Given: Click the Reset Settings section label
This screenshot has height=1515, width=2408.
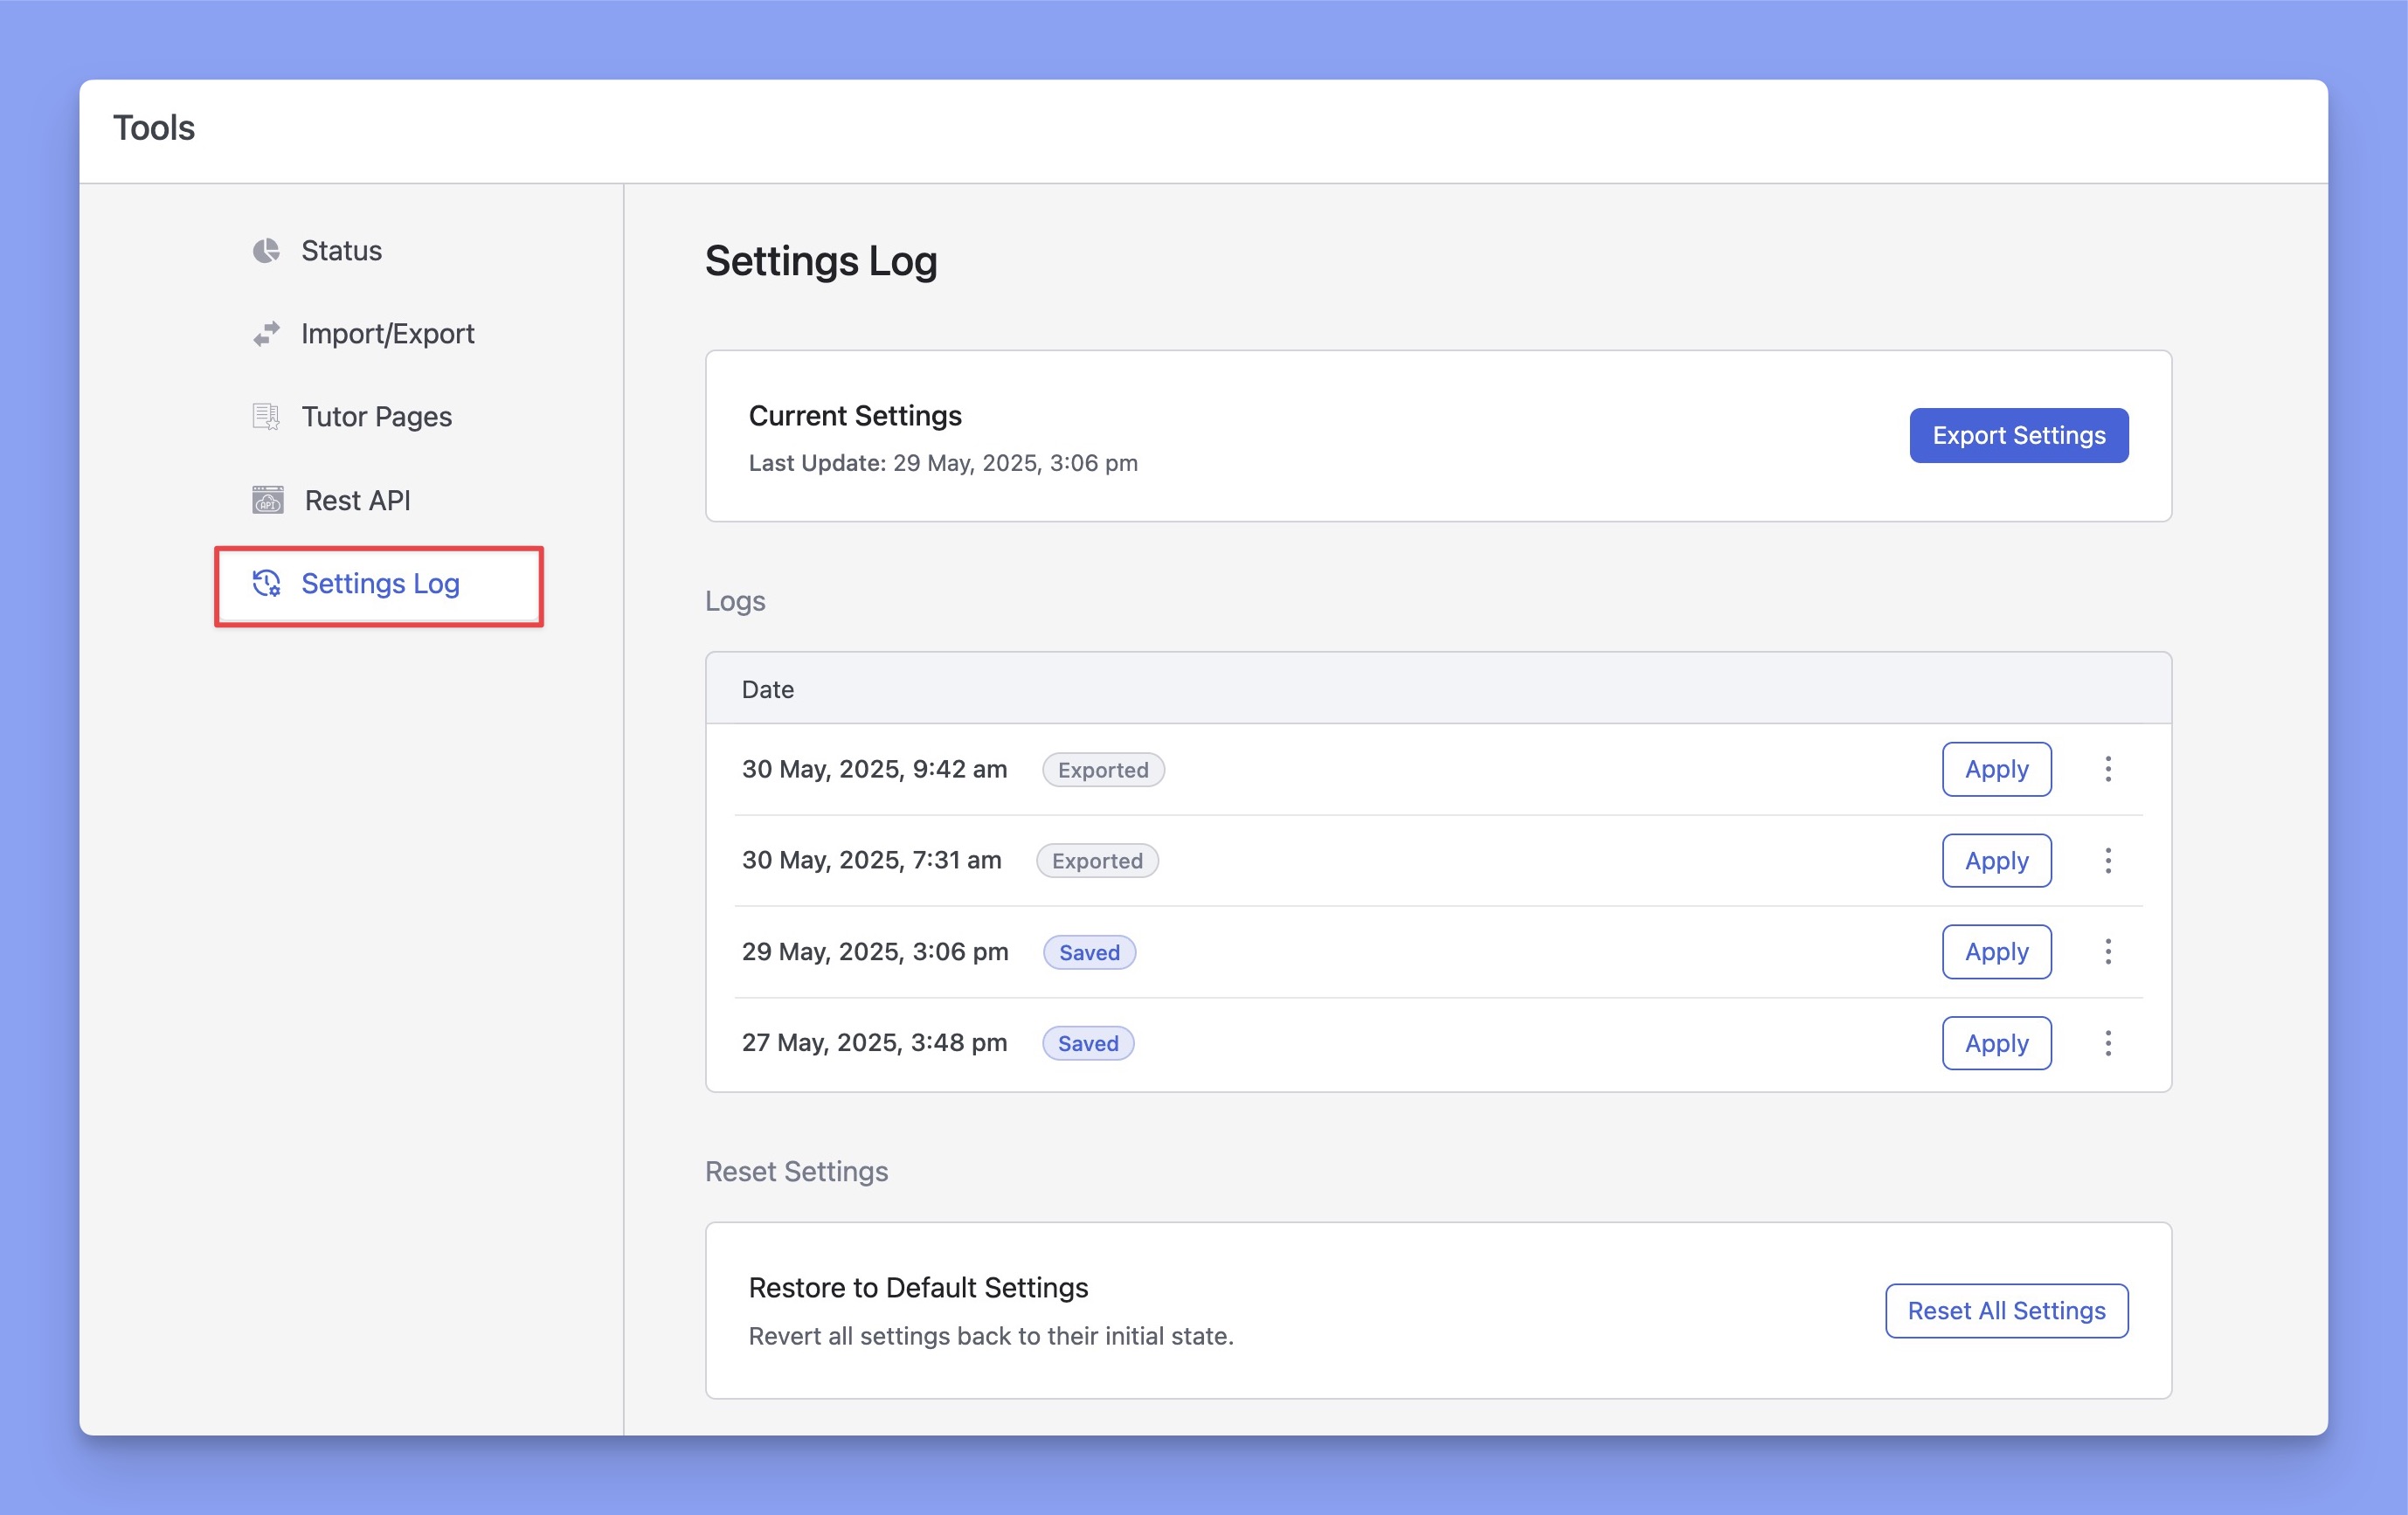Looking at the screenshot, I should pos(796,1172).
